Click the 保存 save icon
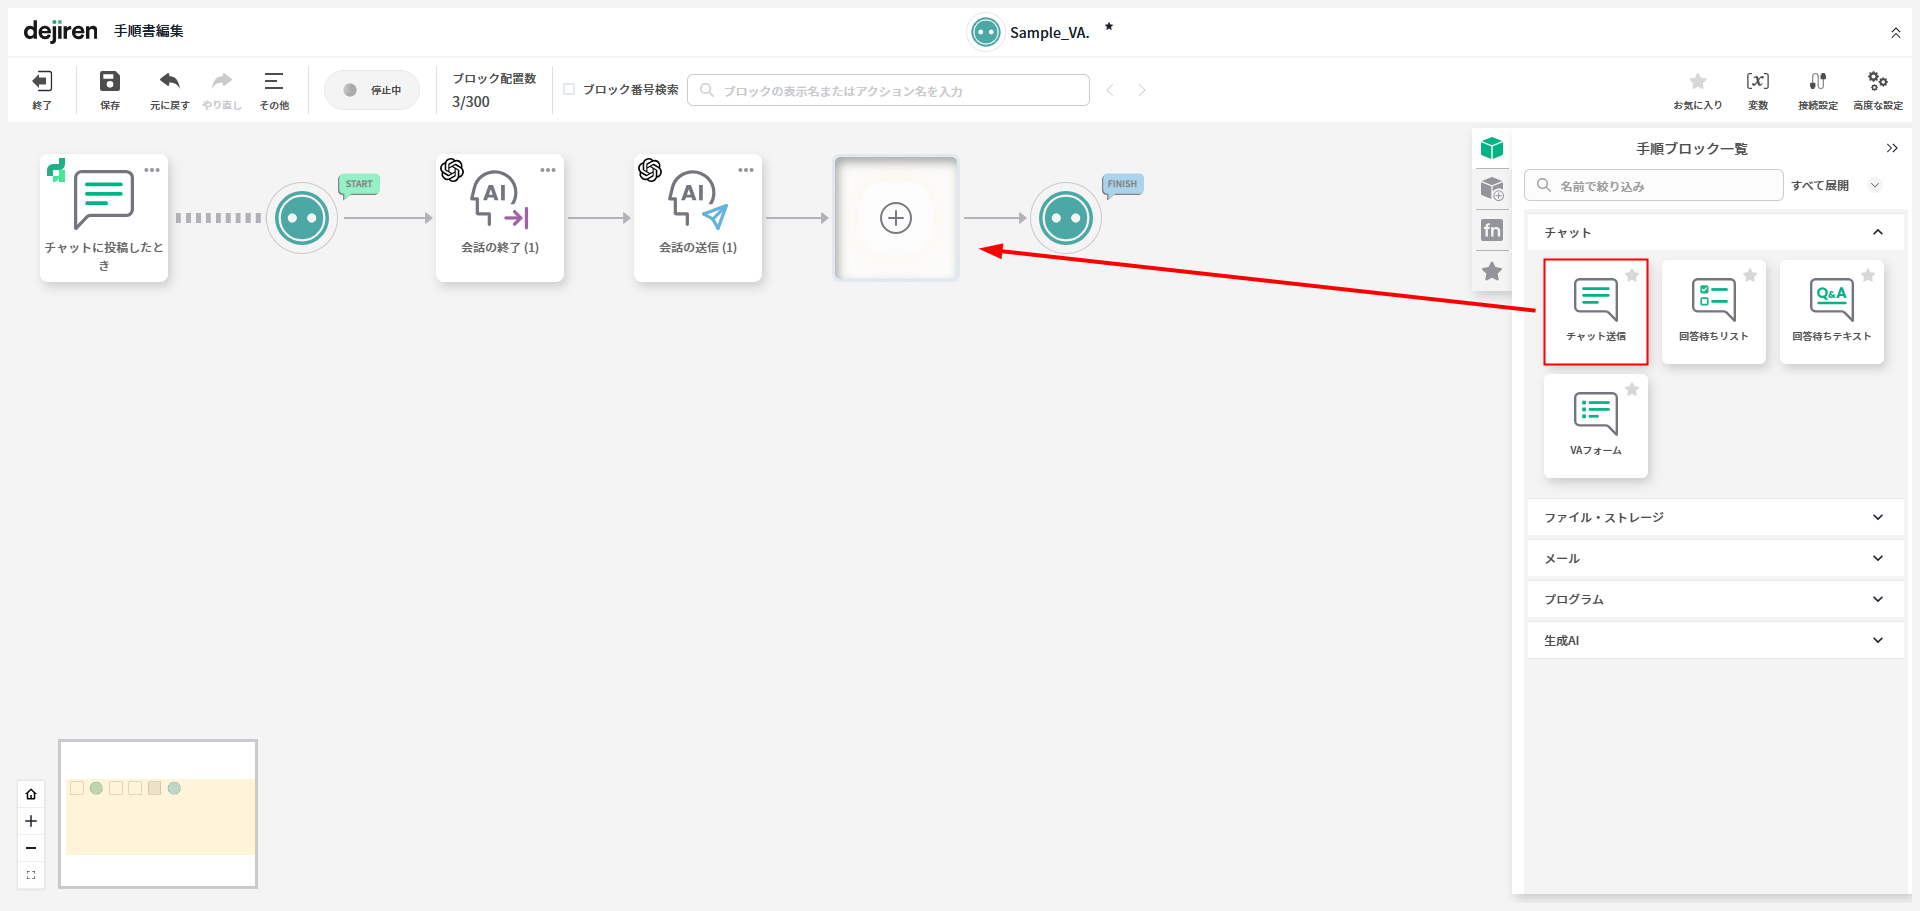The image size is (1920, 911). click(110, 82)
